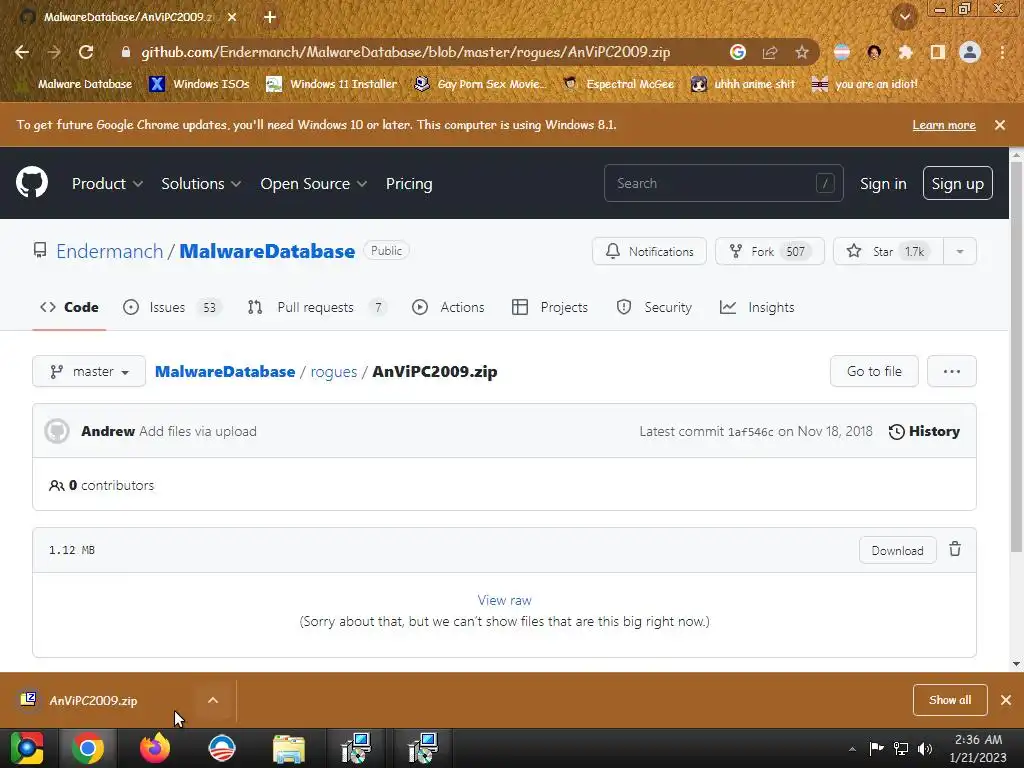Open downloaded AnViPC2009.zip file
Image resolution: width=1024 pixels, height=768 pixels.
pyautogui.click(x=93, y=701)
